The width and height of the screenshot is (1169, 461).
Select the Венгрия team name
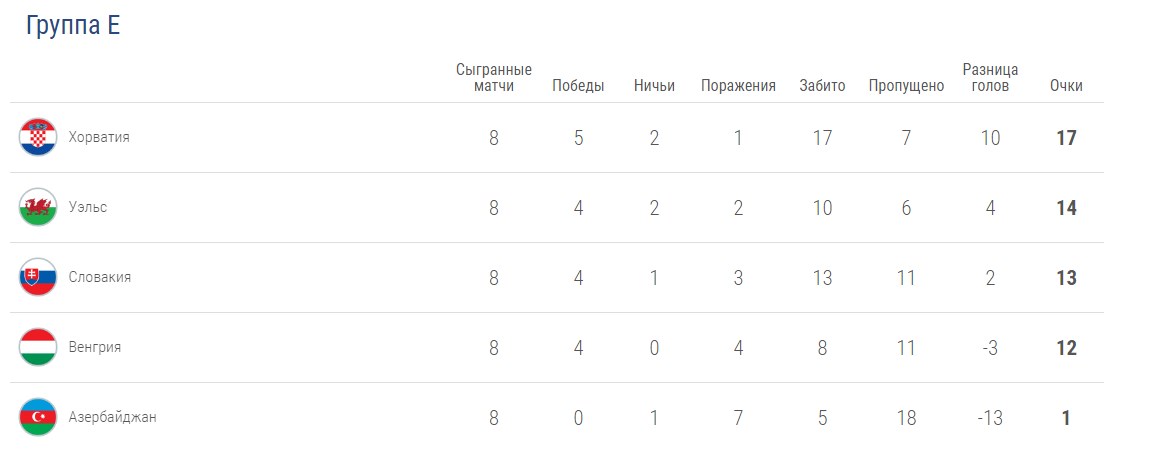click(x=95, y=347)
